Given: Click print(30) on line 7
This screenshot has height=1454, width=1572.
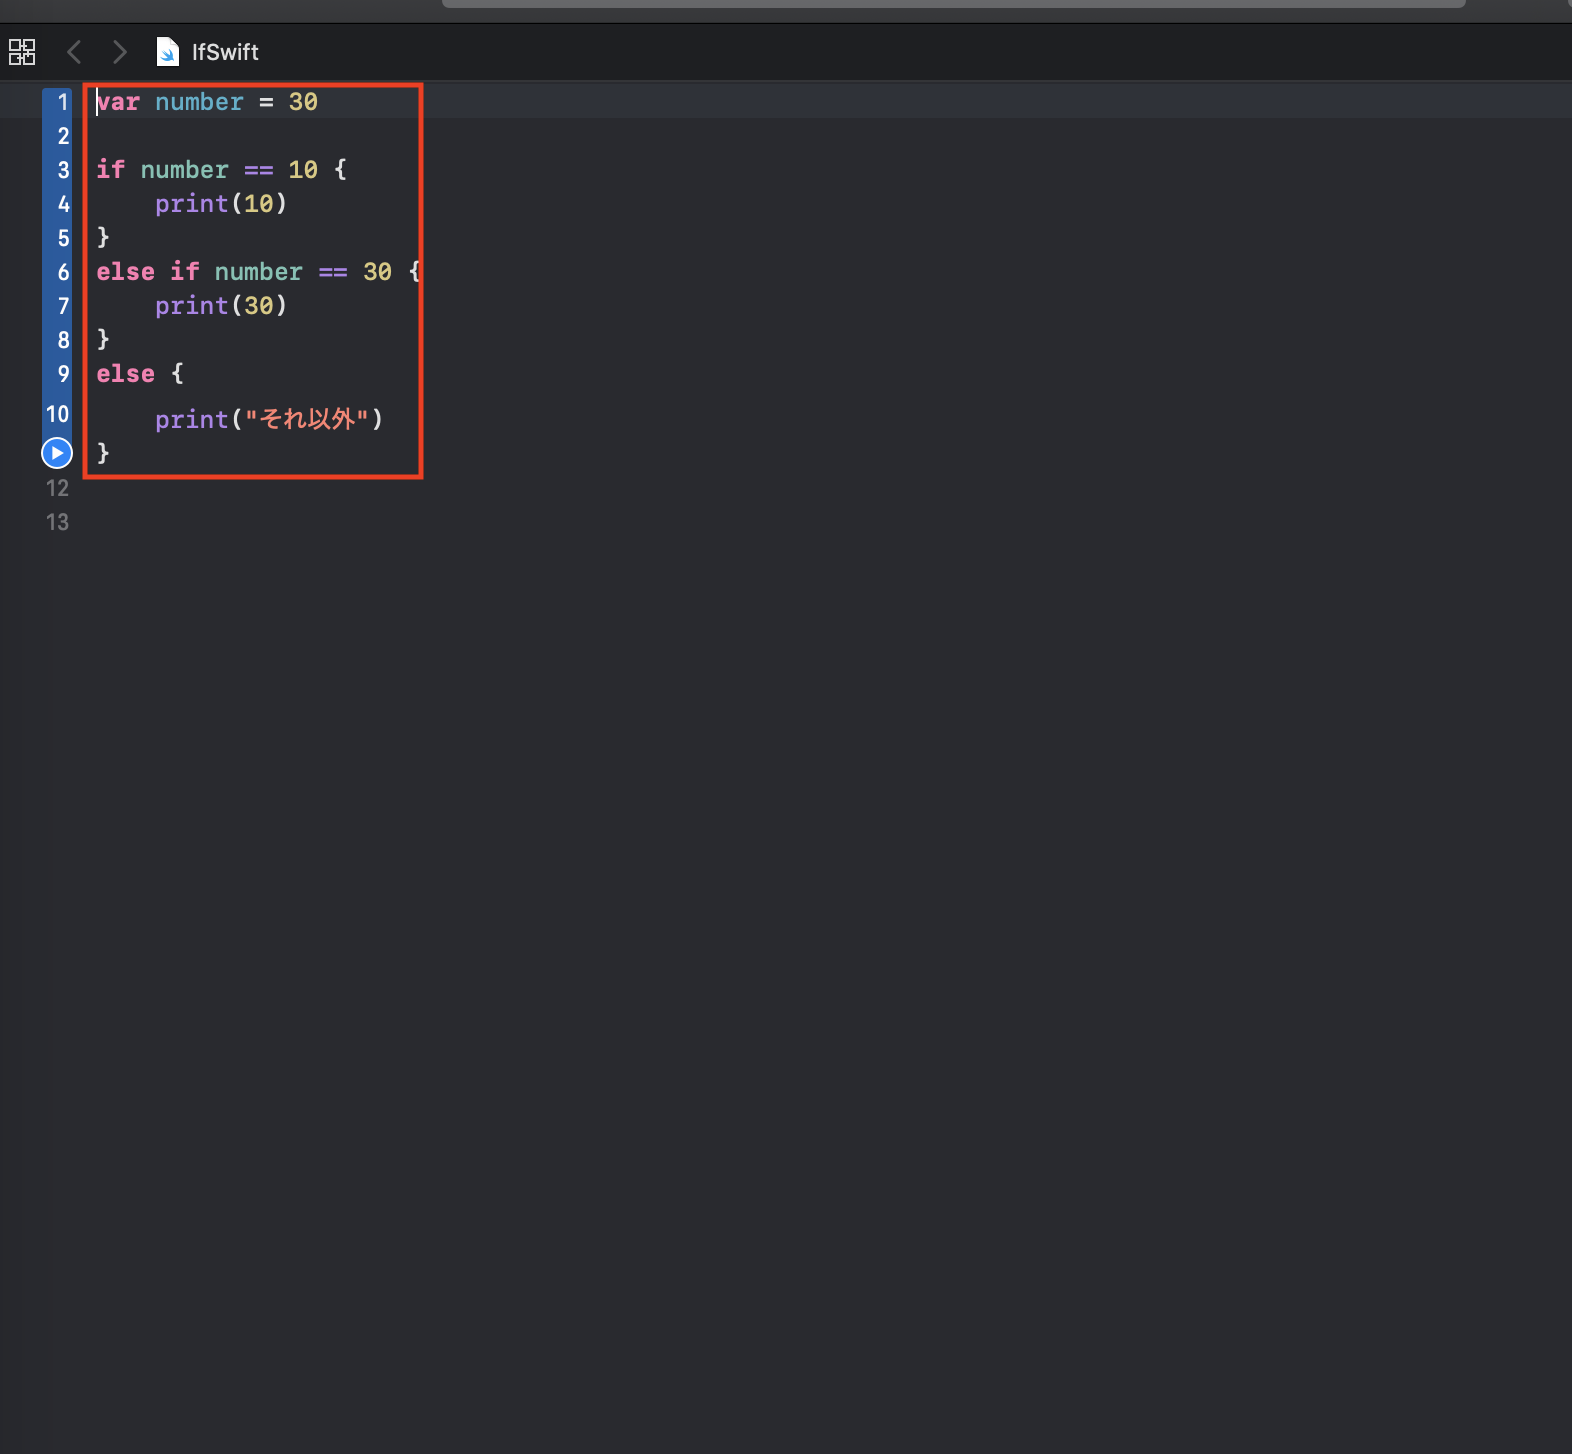Looking at the screenshot, I should pyautogui.click(x=221, y=306).
